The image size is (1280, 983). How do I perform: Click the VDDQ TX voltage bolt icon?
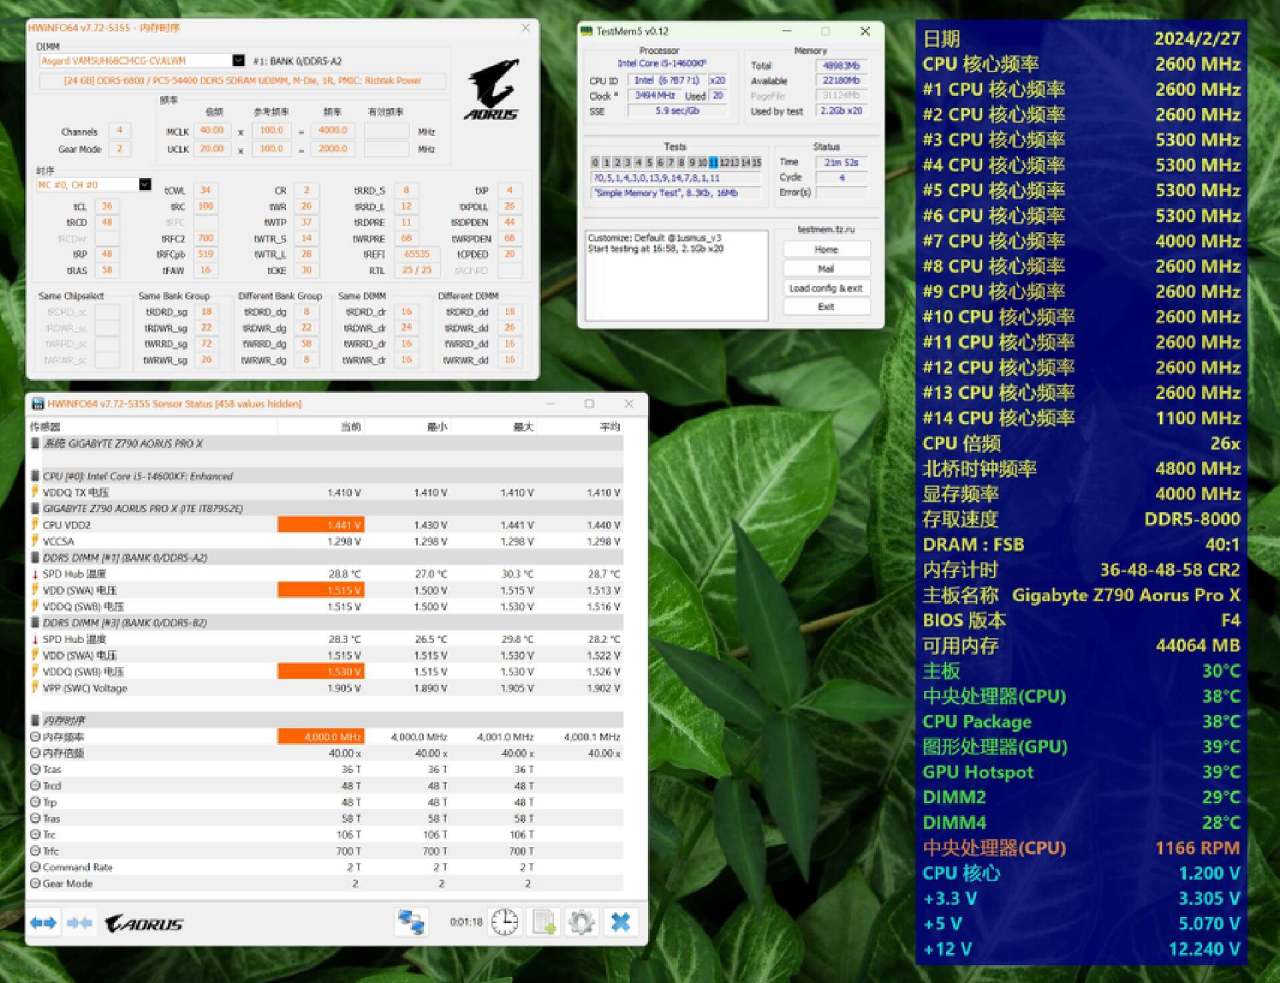click(x=35, y=492)
